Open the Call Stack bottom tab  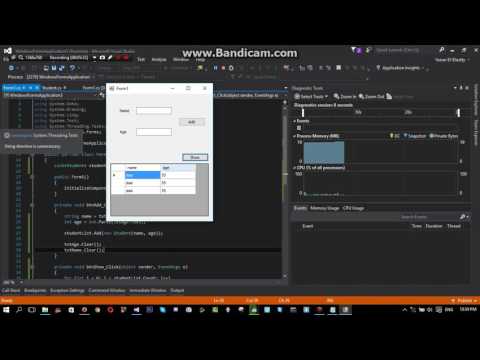point(11,291)
